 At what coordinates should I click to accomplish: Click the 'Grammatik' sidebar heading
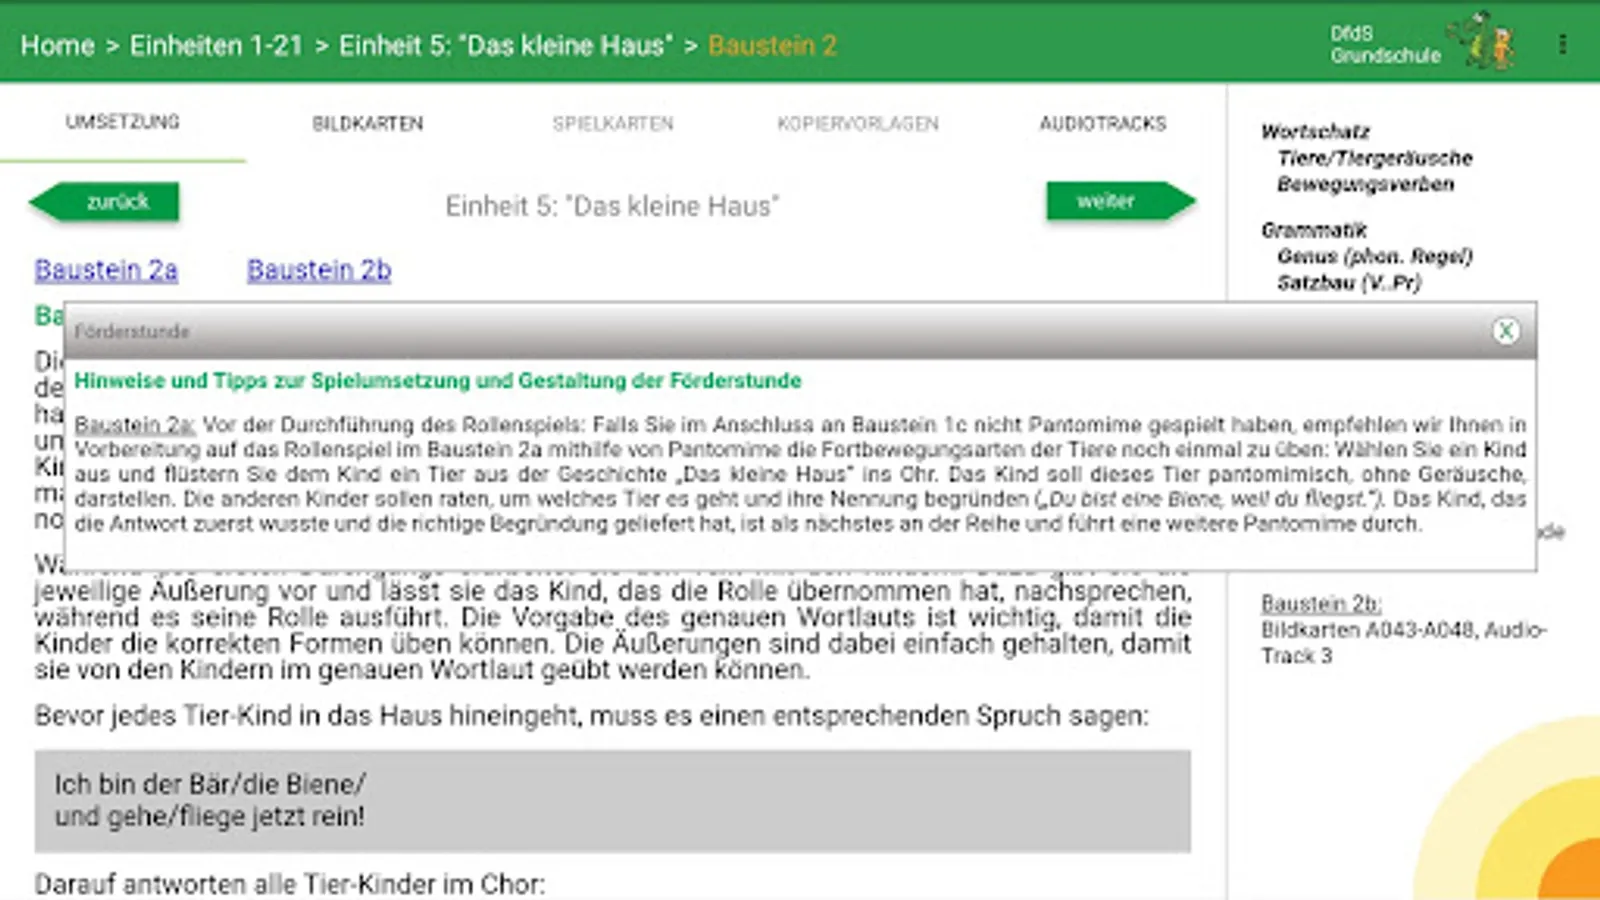tap(1314, 230)
